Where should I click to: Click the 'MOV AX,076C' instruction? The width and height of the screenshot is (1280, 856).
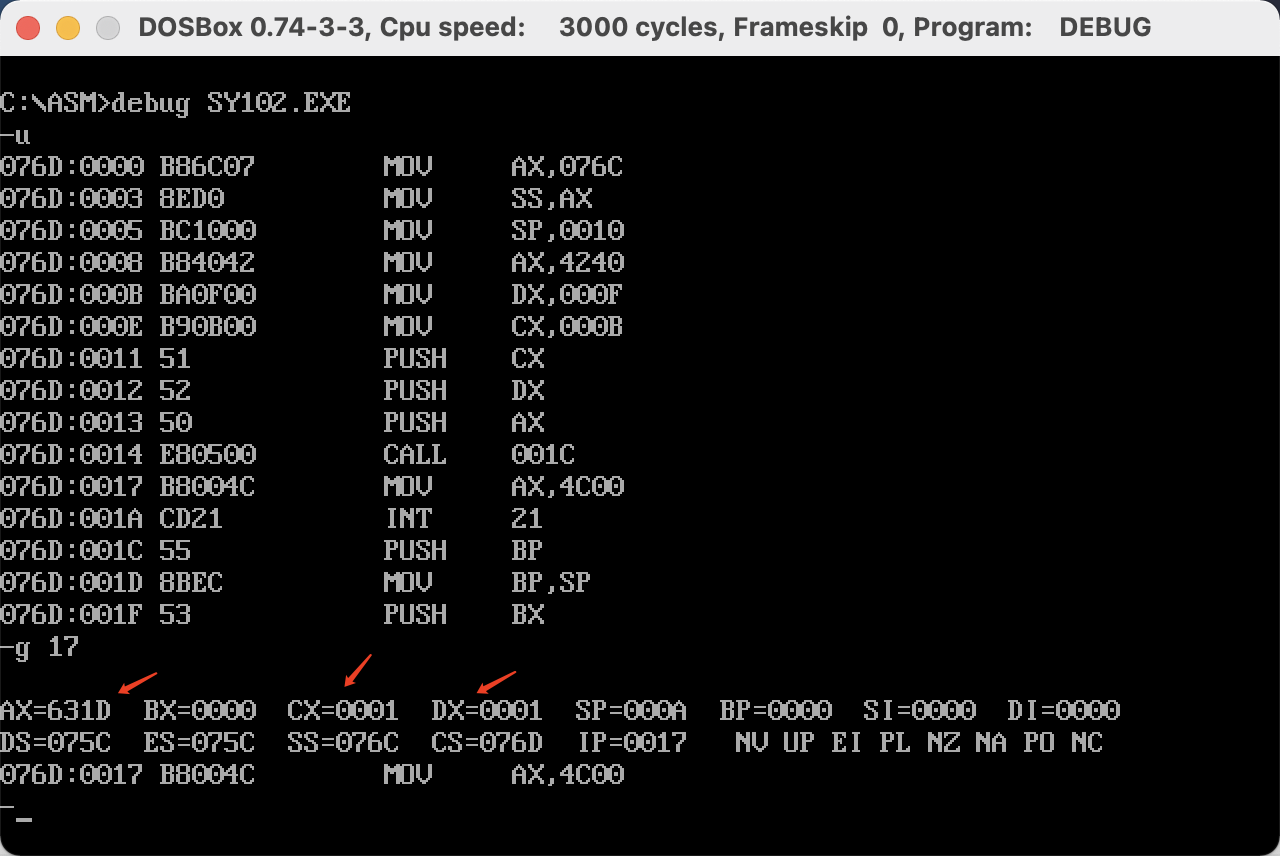point(503,167)
